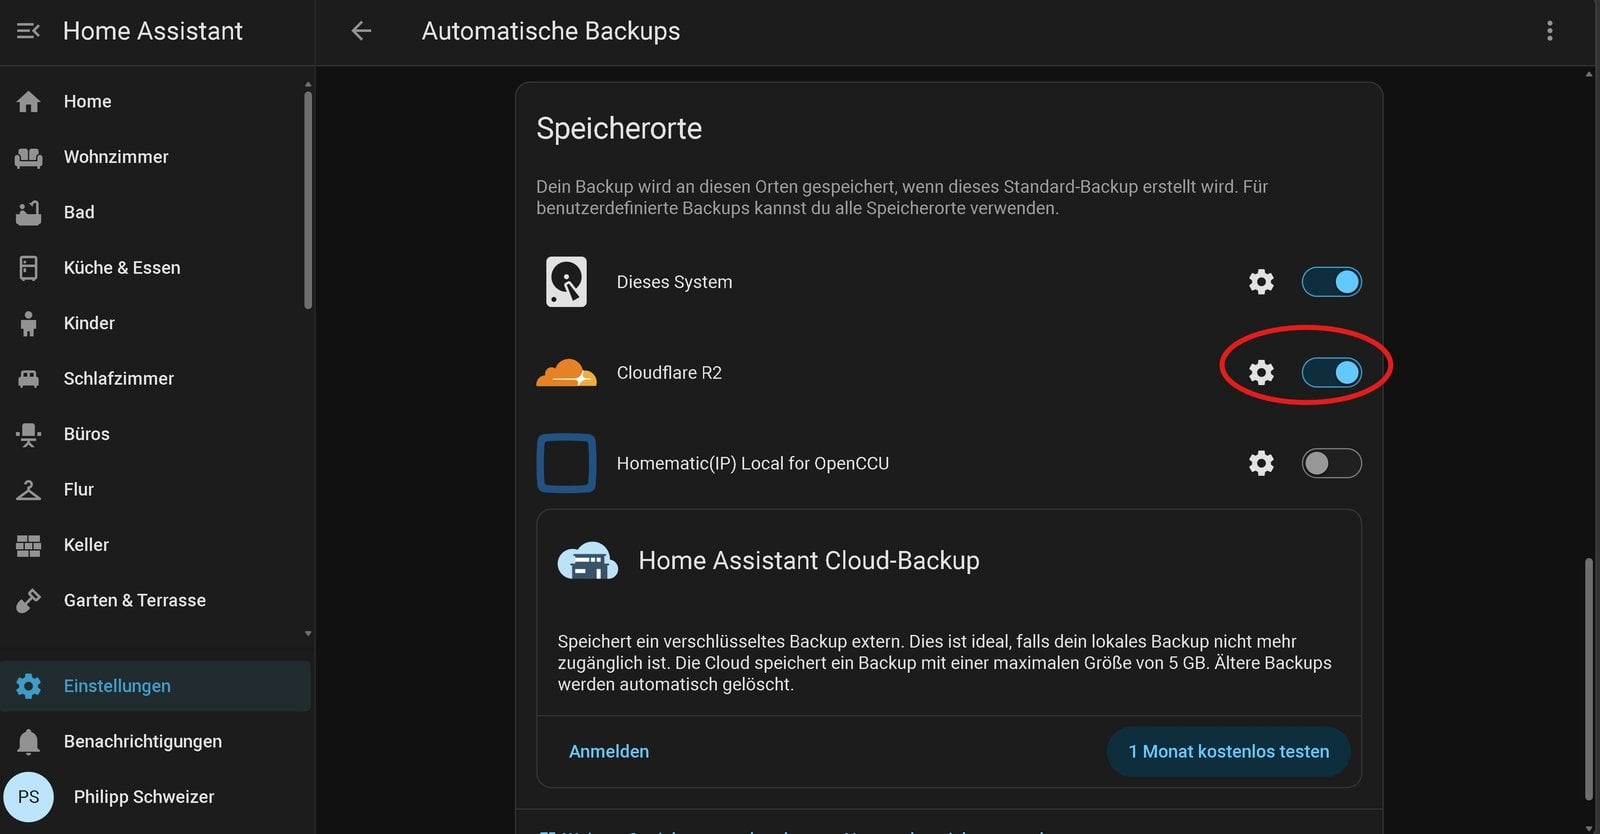Viewport: 1600px width, 834px height.
Task: Click the Cloudflare R2 cloud logo
Action: [566, 373]
